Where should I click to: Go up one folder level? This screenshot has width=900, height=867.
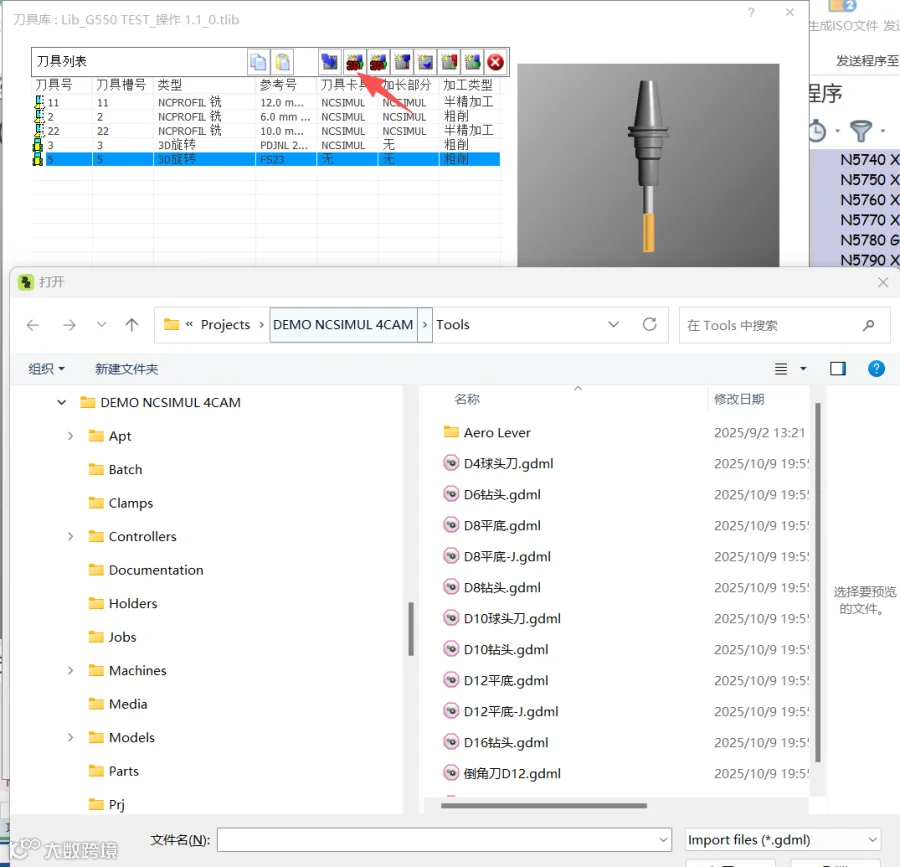[131, 325]
